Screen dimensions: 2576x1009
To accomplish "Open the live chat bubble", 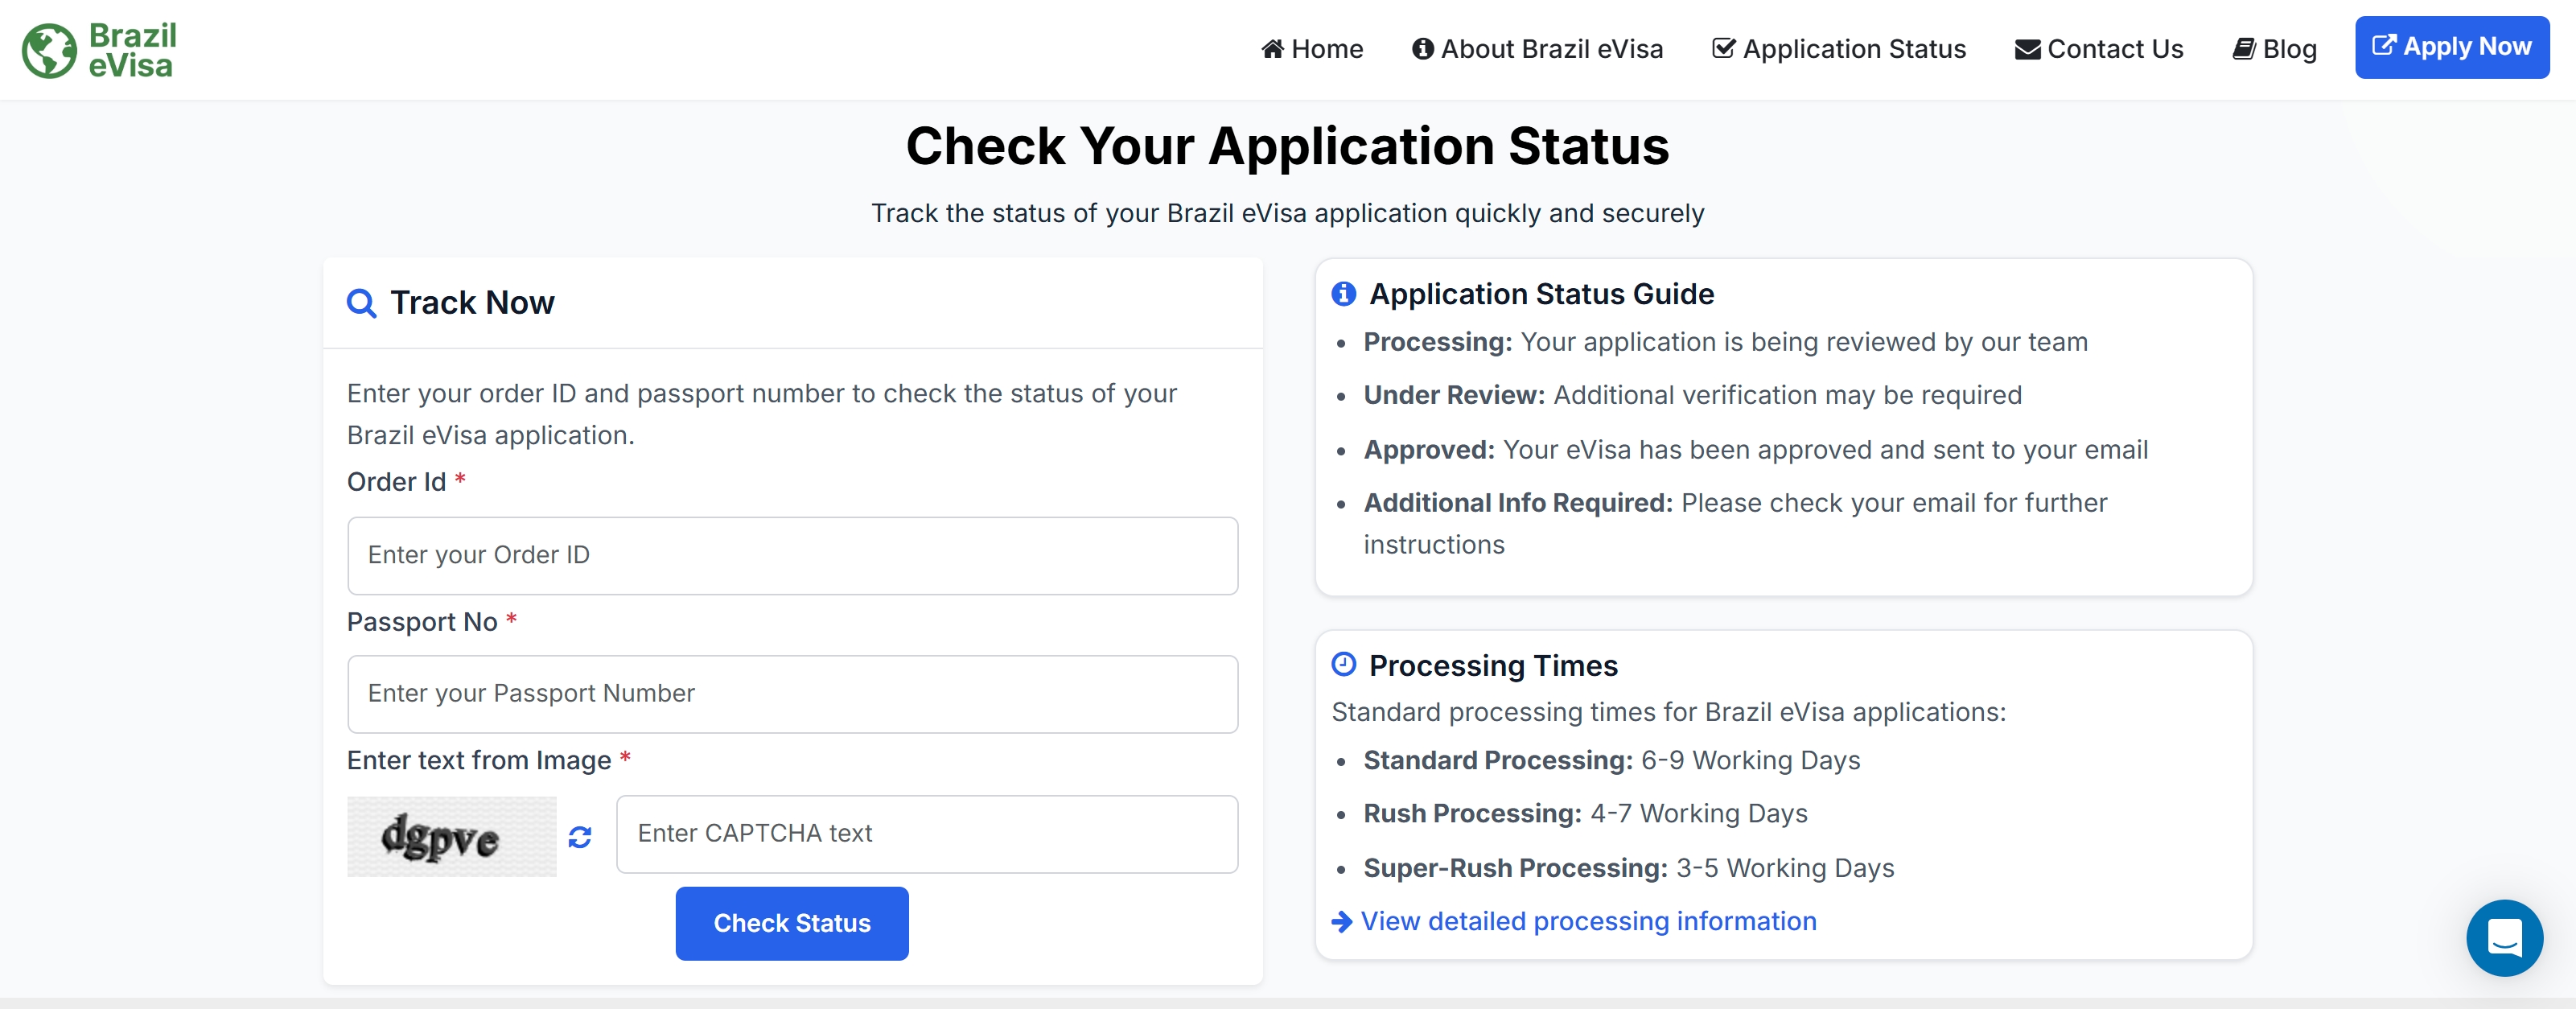I will tap(2503, 937).
